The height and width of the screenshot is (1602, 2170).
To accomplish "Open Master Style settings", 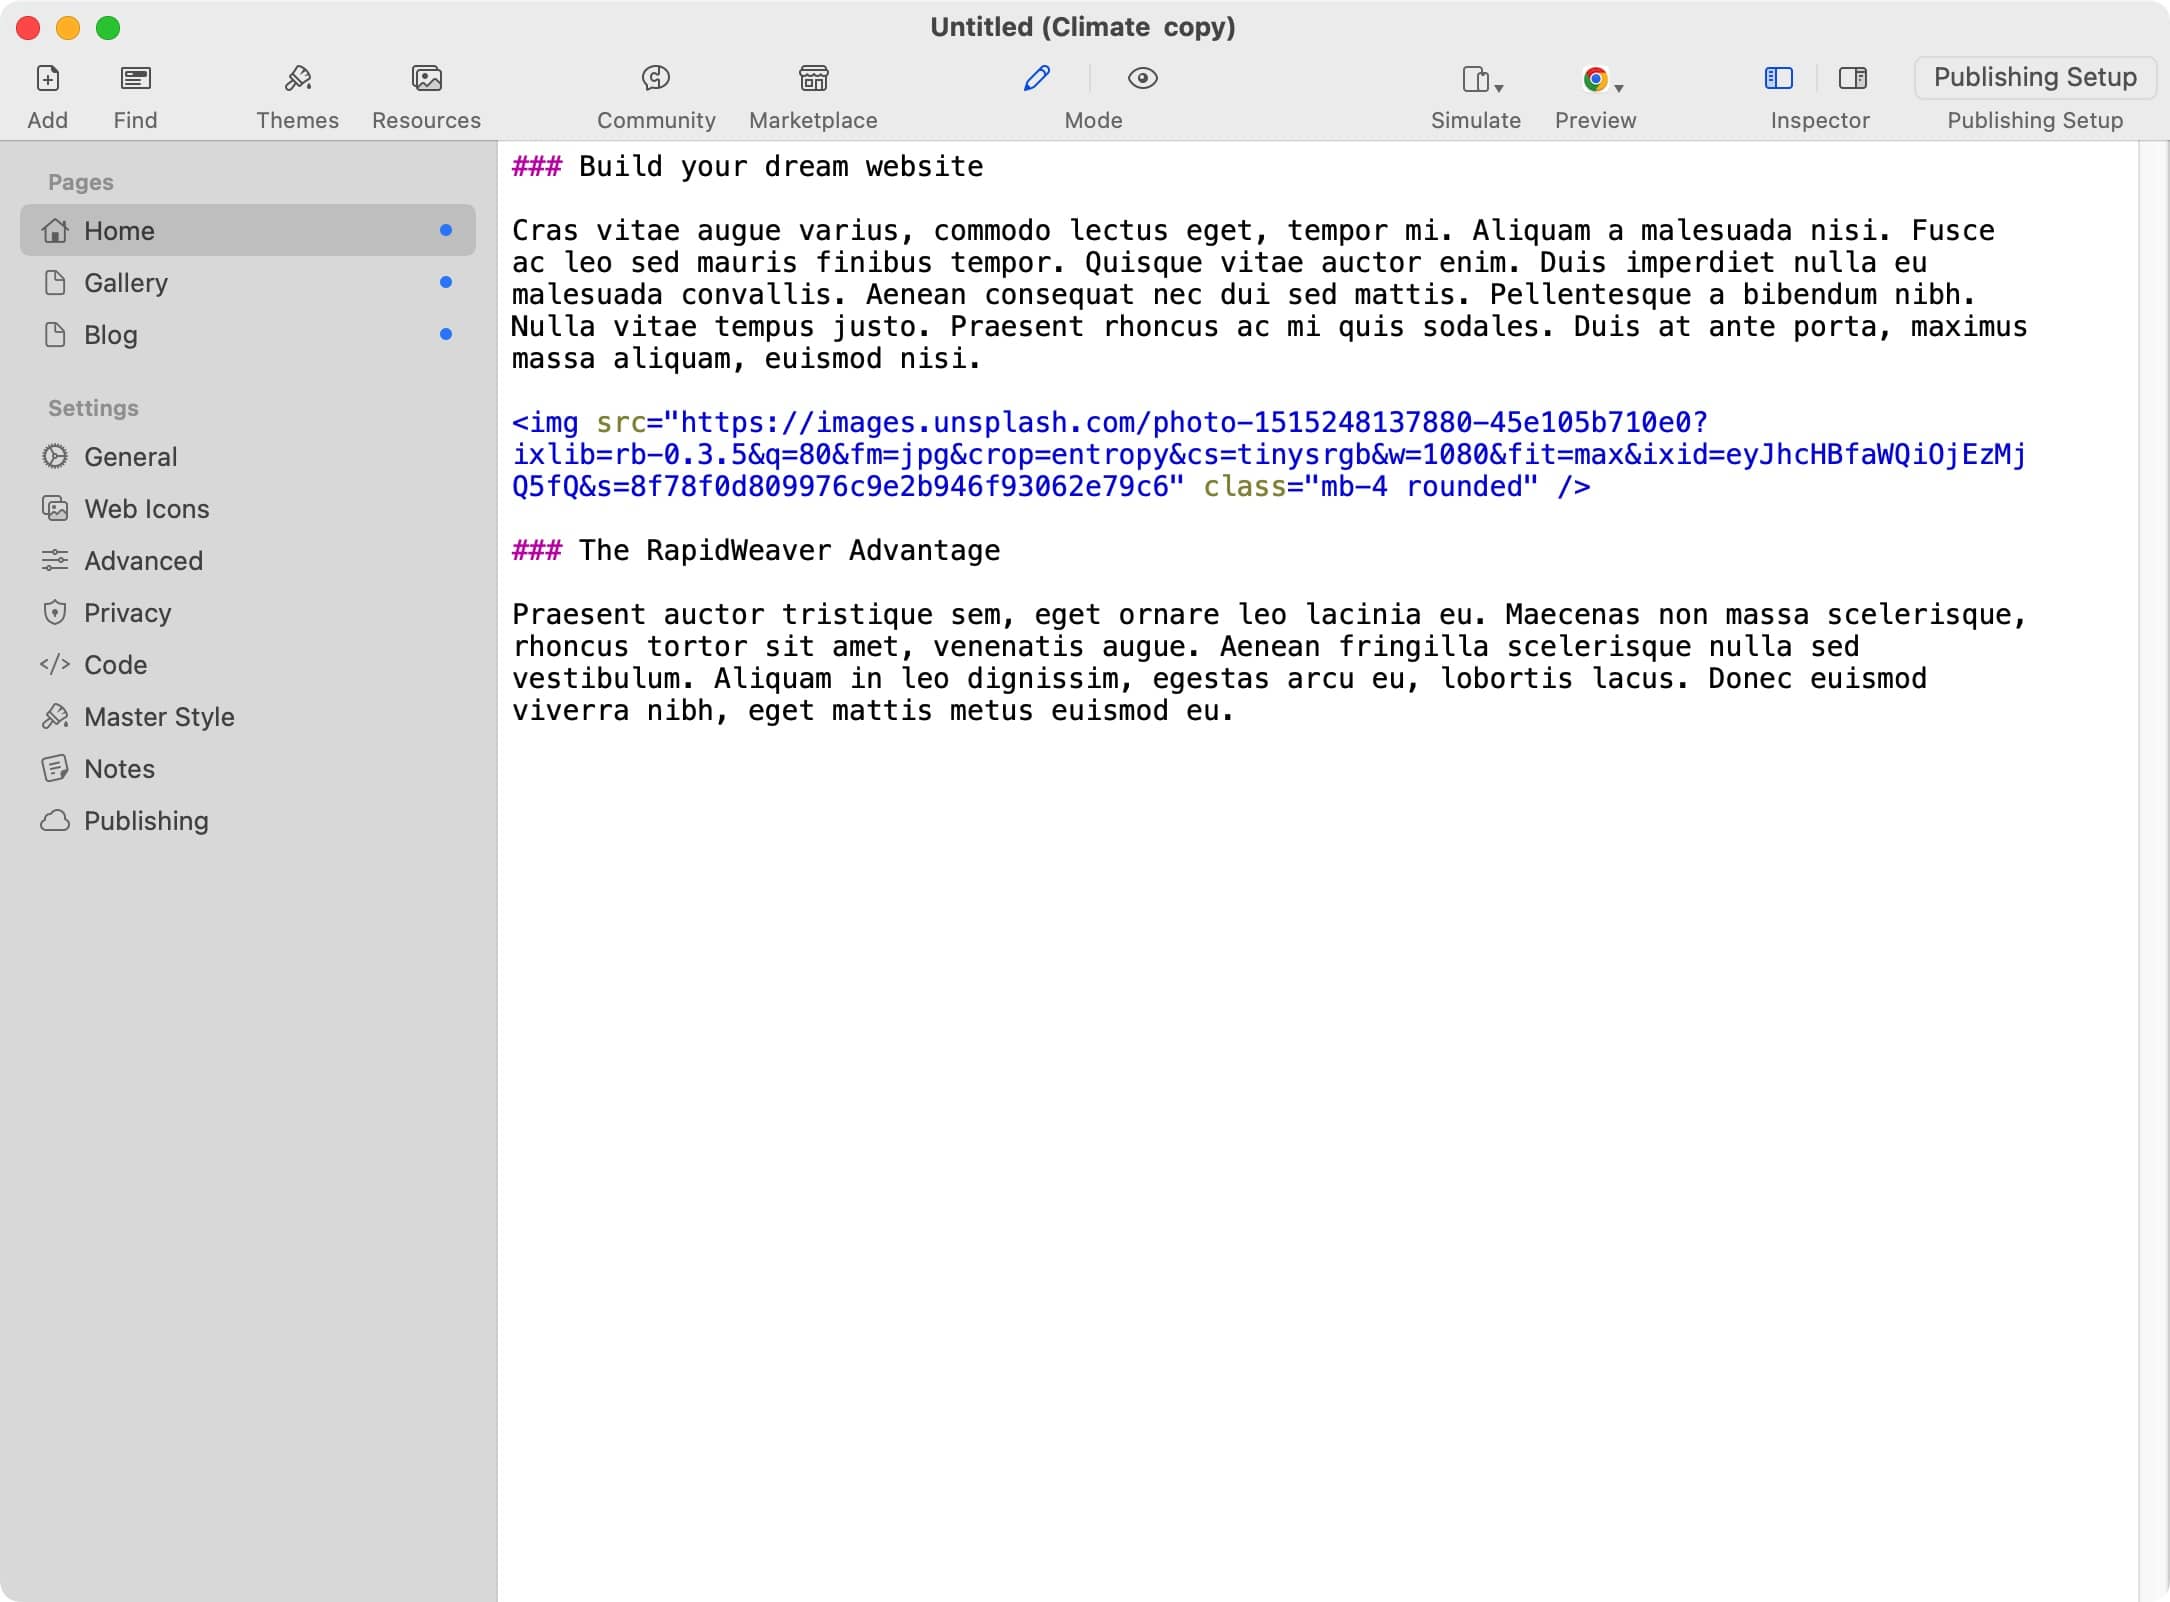I will click(x=247, y=716).
